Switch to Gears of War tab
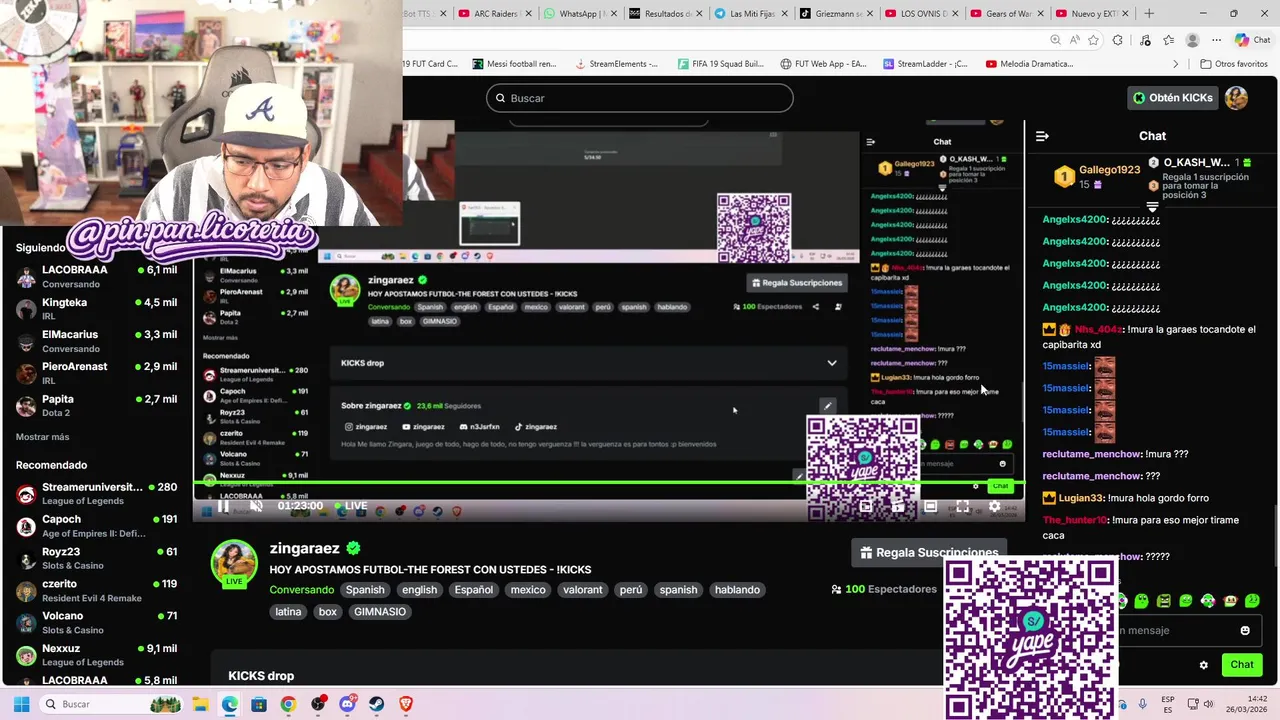1280x720 pixels. pyautogui.click(x=1008, y=14)
